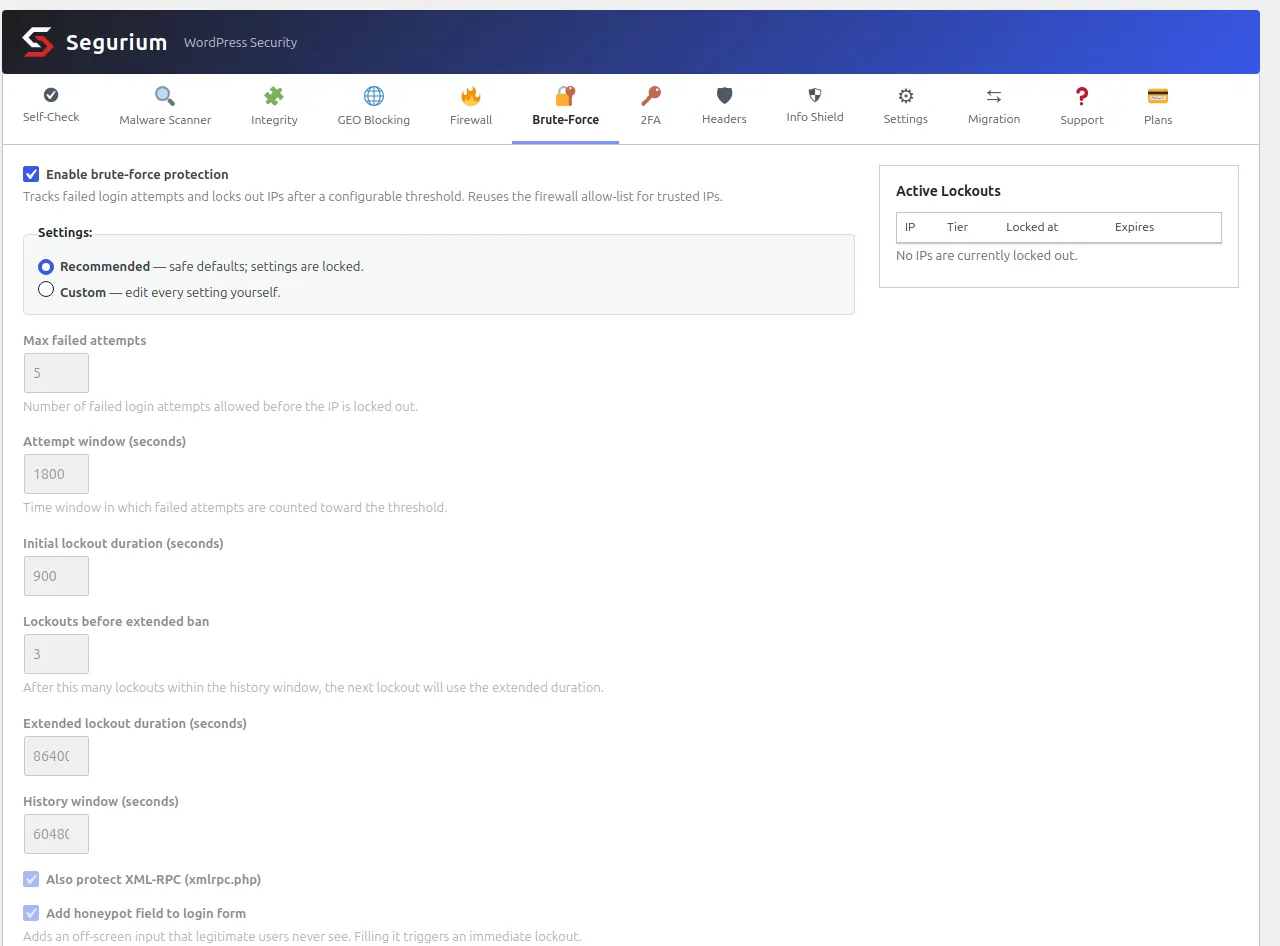
Task: Toggle Also protect XML-RPC checkbox
Action: [31, 879]
